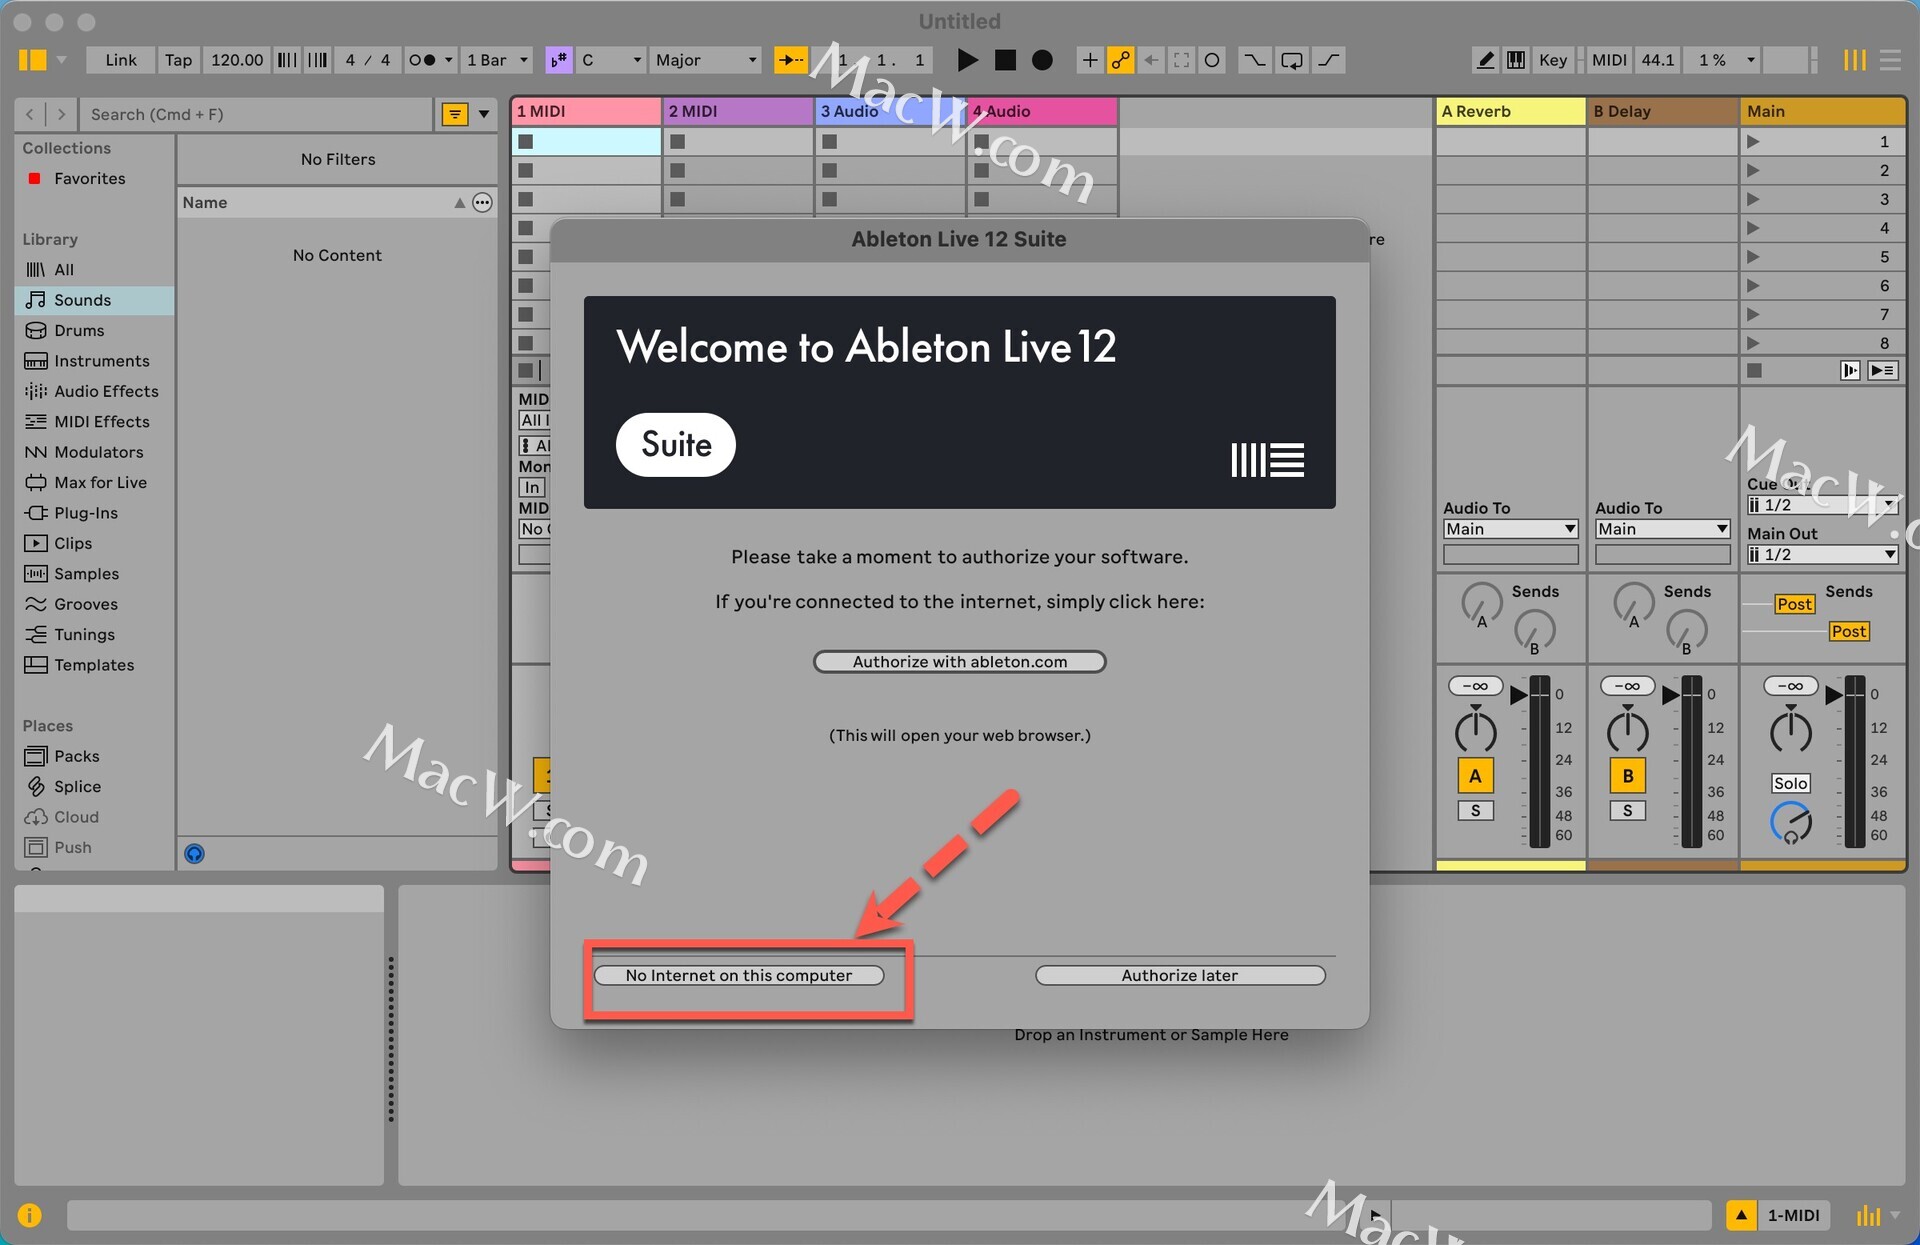Open Max for Live category
The width and height of the screenshot is (1920, 1245).
[100, 482]
